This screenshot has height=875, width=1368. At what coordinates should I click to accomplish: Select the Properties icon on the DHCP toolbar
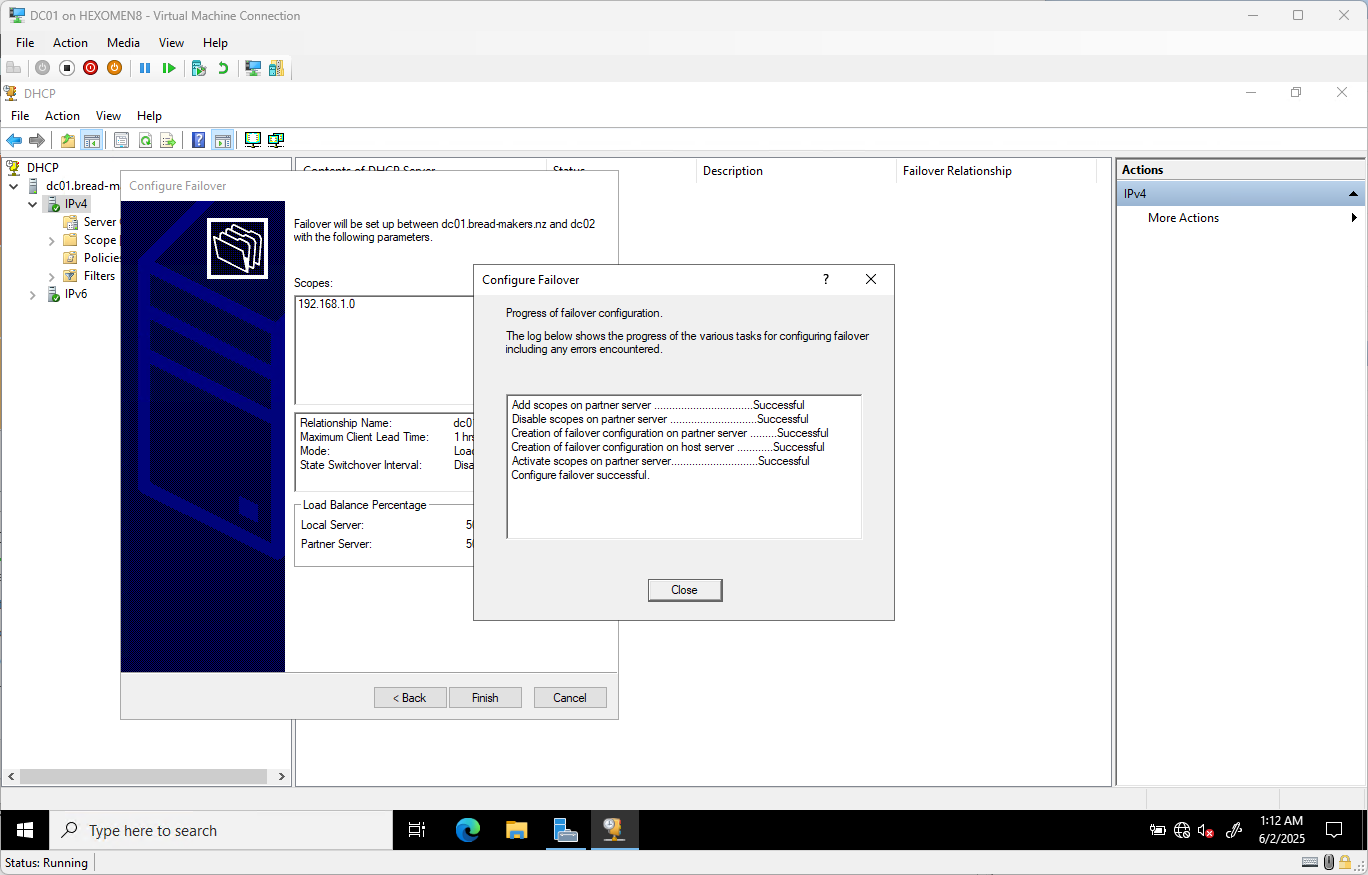122,140
